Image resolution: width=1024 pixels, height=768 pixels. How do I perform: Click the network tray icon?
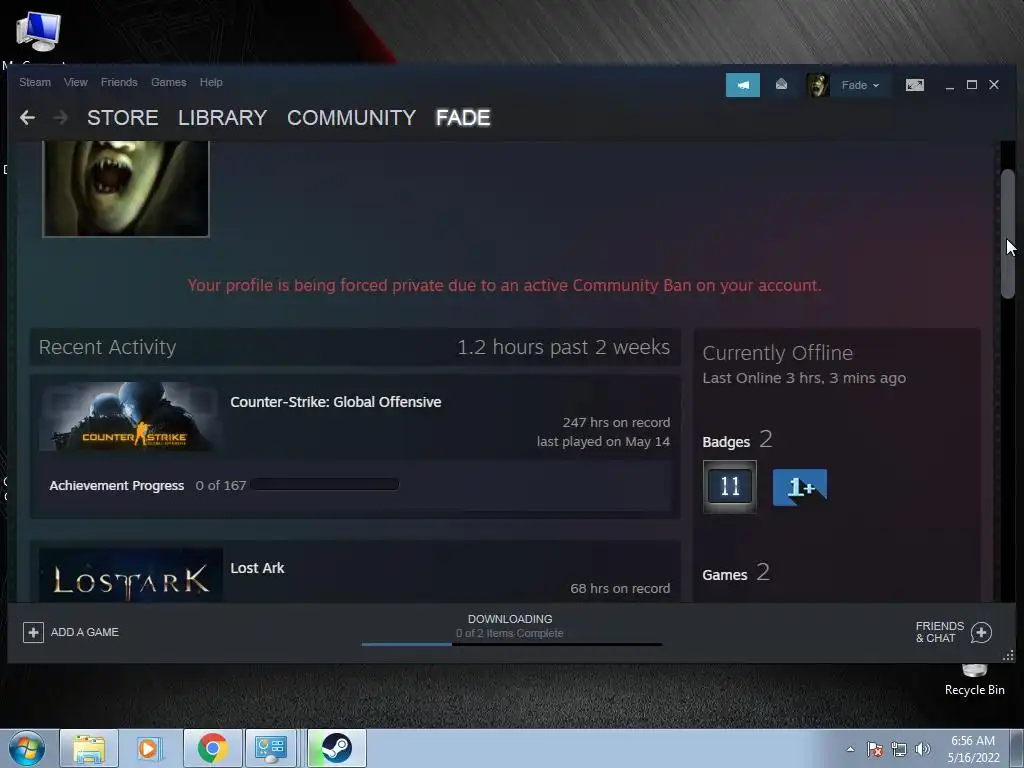click(x=899, y=749)
